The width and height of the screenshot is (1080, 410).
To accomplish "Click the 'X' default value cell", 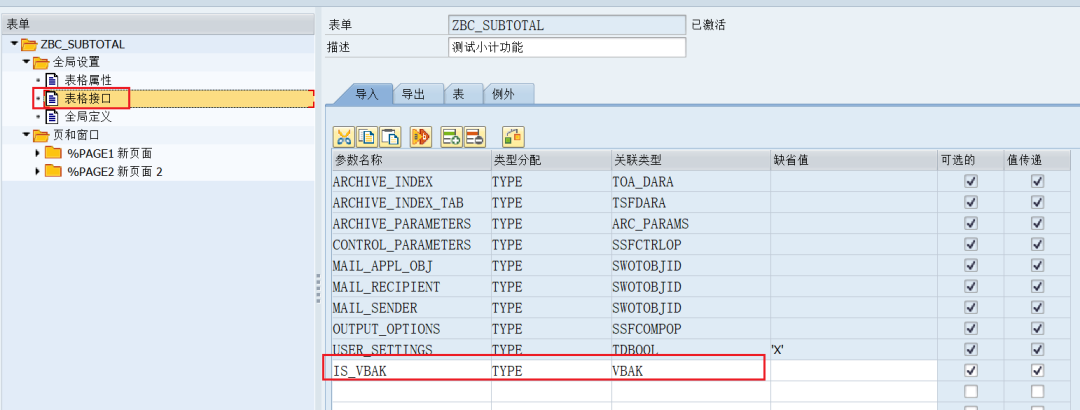I will [x=853, y=349].
